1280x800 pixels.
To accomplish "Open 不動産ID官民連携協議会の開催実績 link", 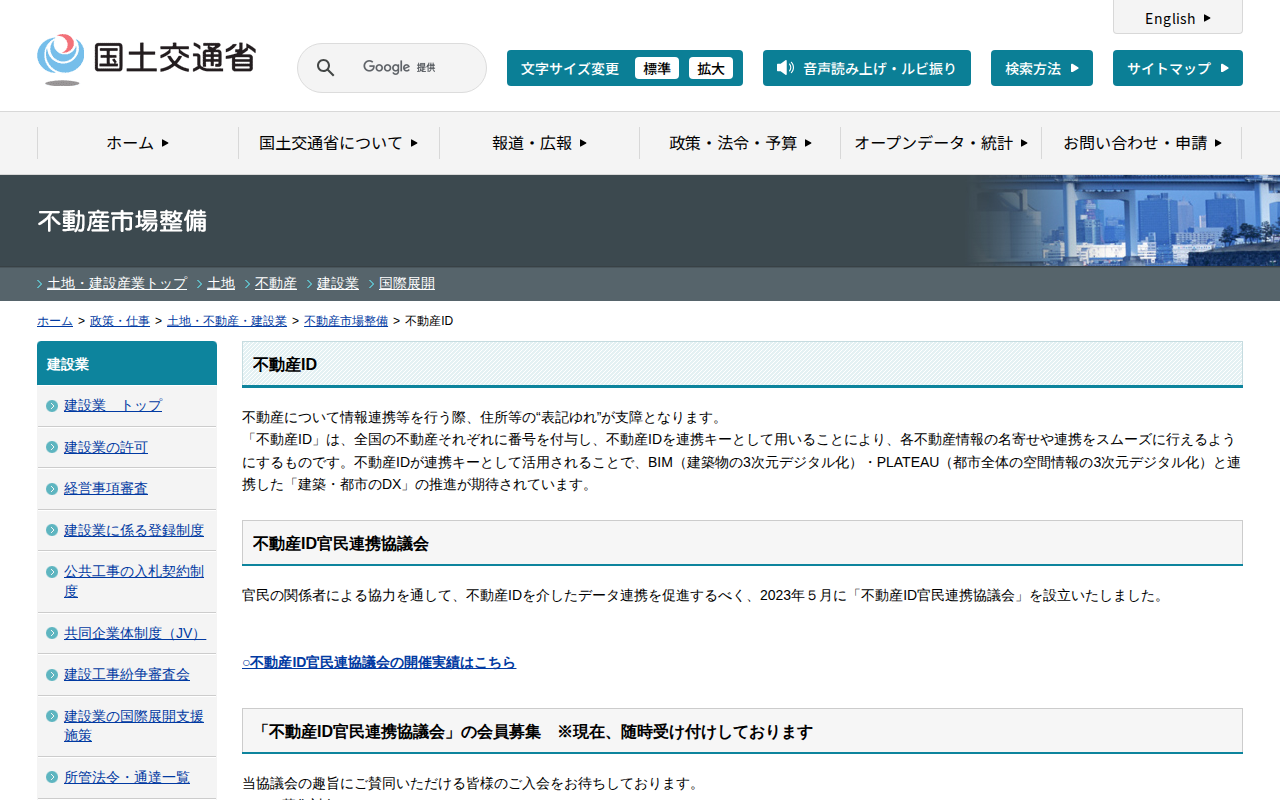I will tap(379, 662).
